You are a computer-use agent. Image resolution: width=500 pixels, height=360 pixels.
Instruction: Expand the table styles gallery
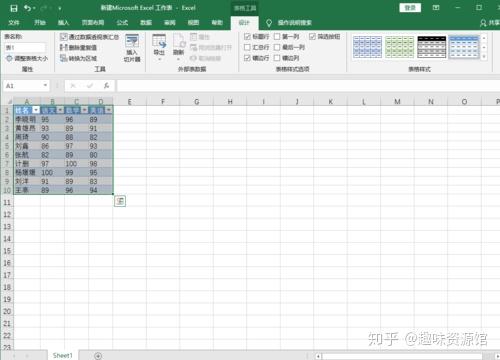[x=484, y=57]
